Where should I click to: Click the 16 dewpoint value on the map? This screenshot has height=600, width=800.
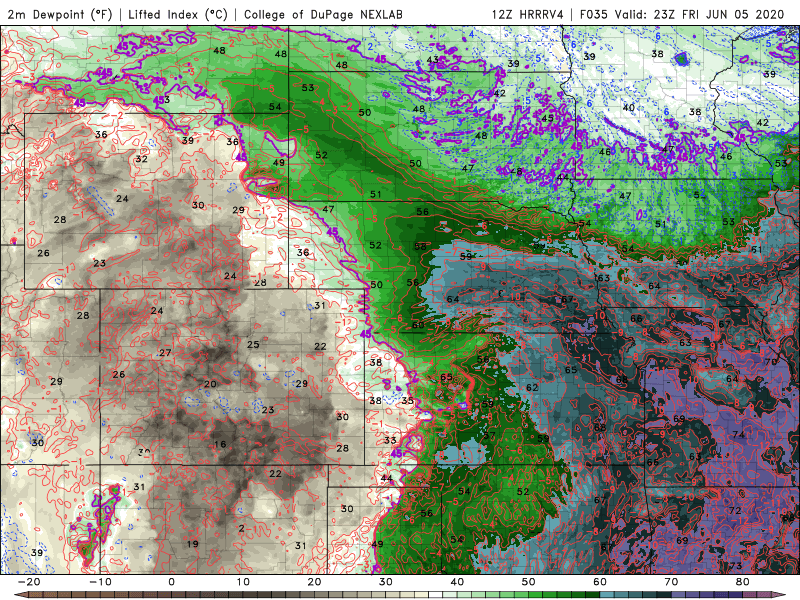[220, 444]
